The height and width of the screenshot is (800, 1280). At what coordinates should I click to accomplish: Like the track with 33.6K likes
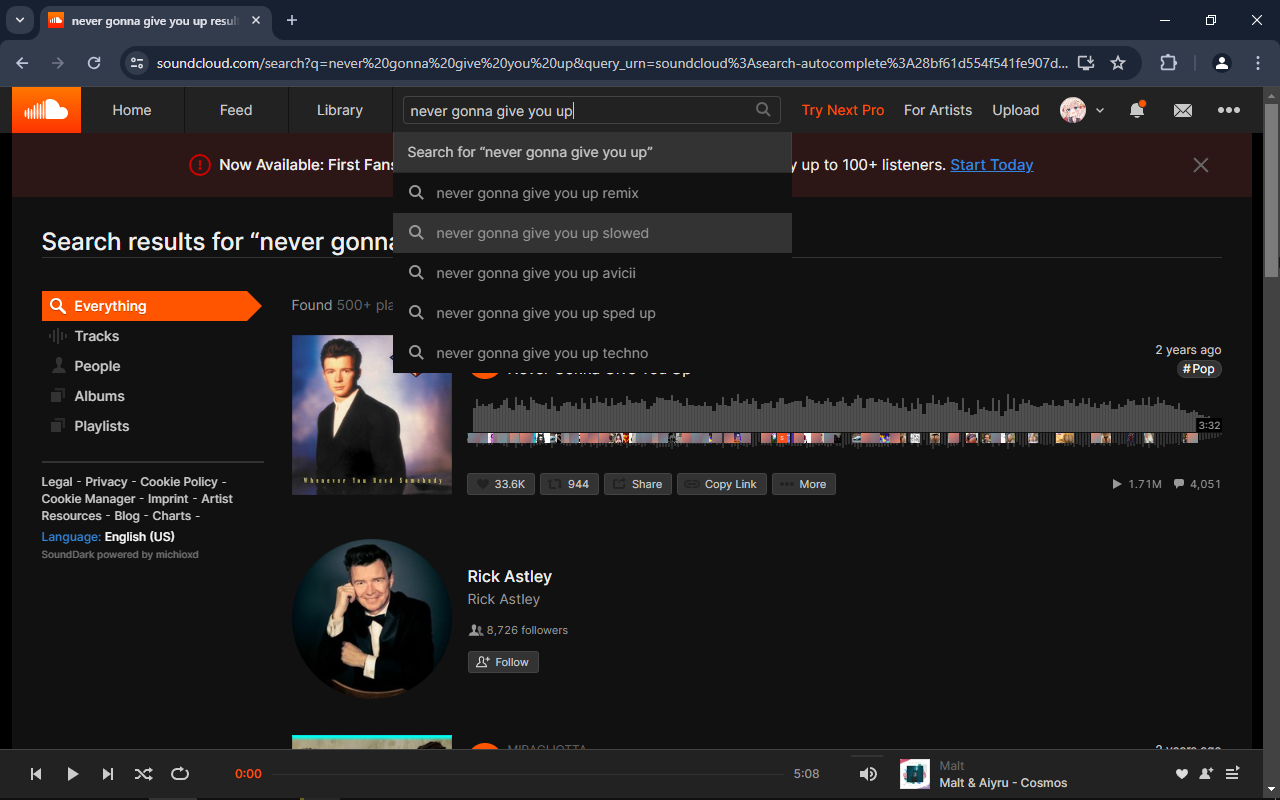point(501,484)
